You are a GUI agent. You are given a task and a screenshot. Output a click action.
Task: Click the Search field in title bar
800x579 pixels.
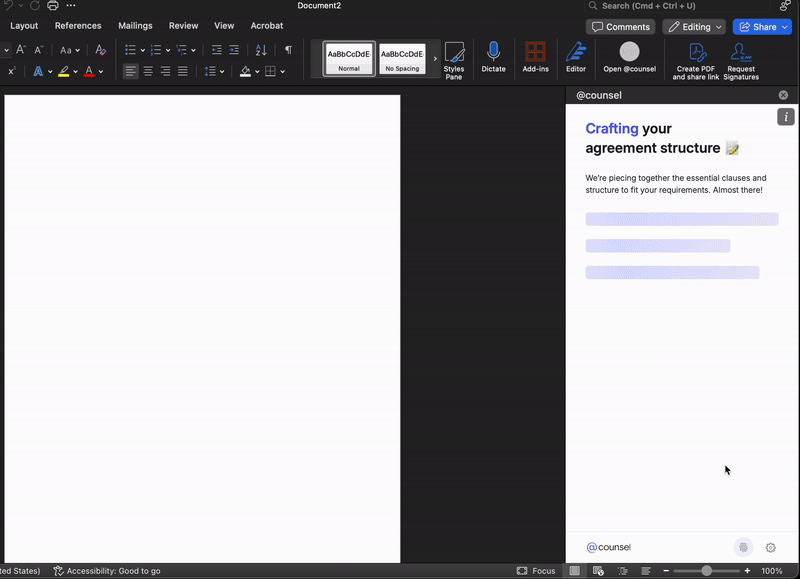pos(677,6)
